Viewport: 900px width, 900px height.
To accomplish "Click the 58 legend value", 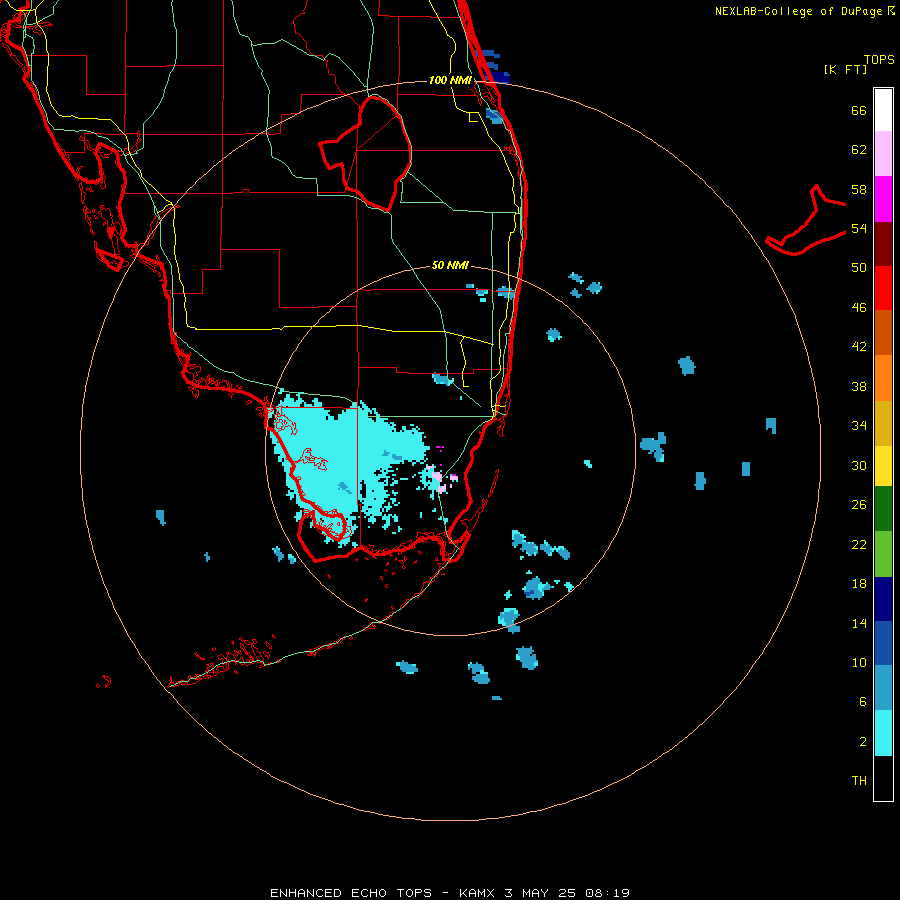I will 859,189.
